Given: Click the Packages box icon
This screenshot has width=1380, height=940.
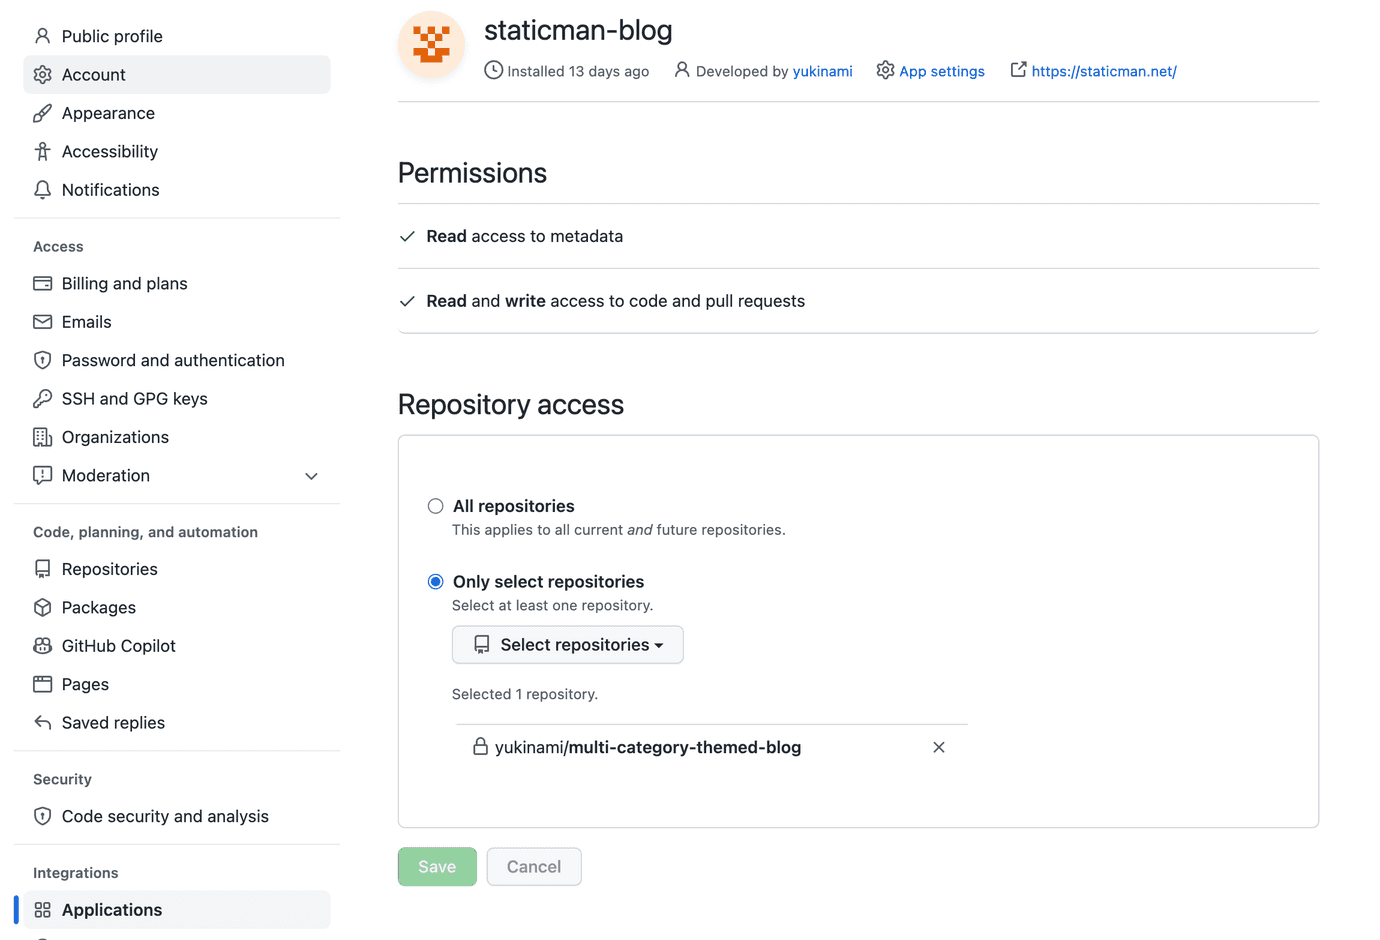Looking at the screenshot, I should tap(42, 608).
